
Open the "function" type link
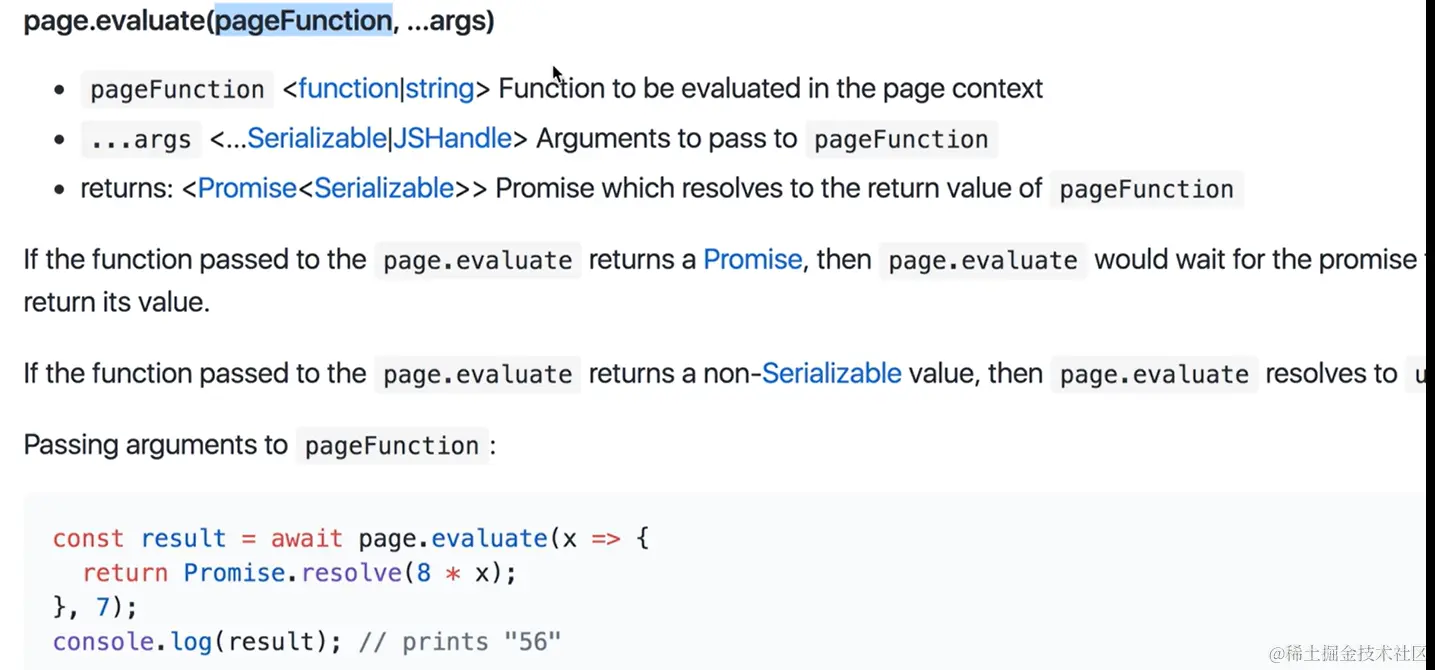(348, 89)
